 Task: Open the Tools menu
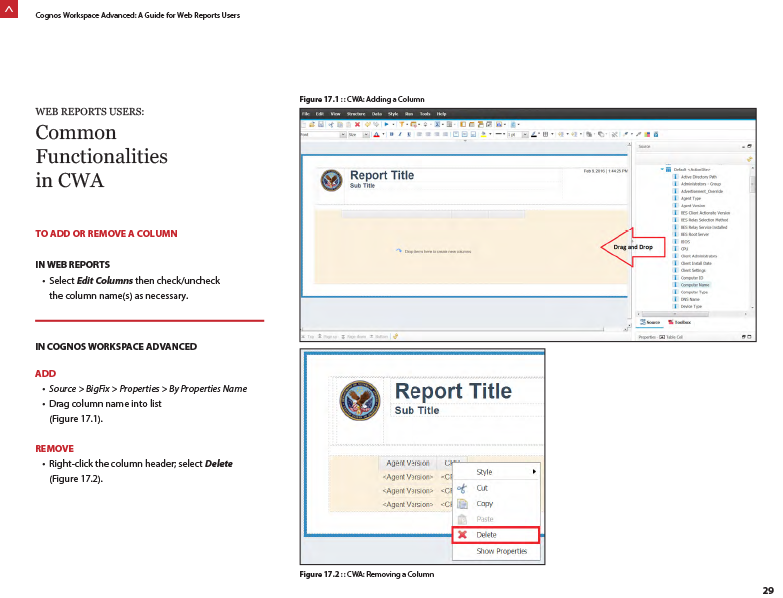[x=425, y=114]
